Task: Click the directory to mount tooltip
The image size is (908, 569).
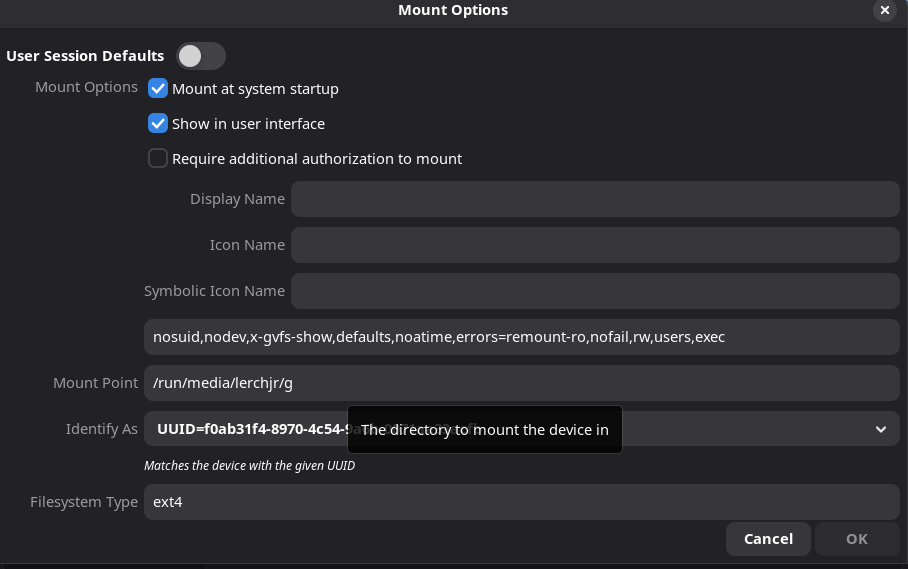Action: (x=485, y=430)
